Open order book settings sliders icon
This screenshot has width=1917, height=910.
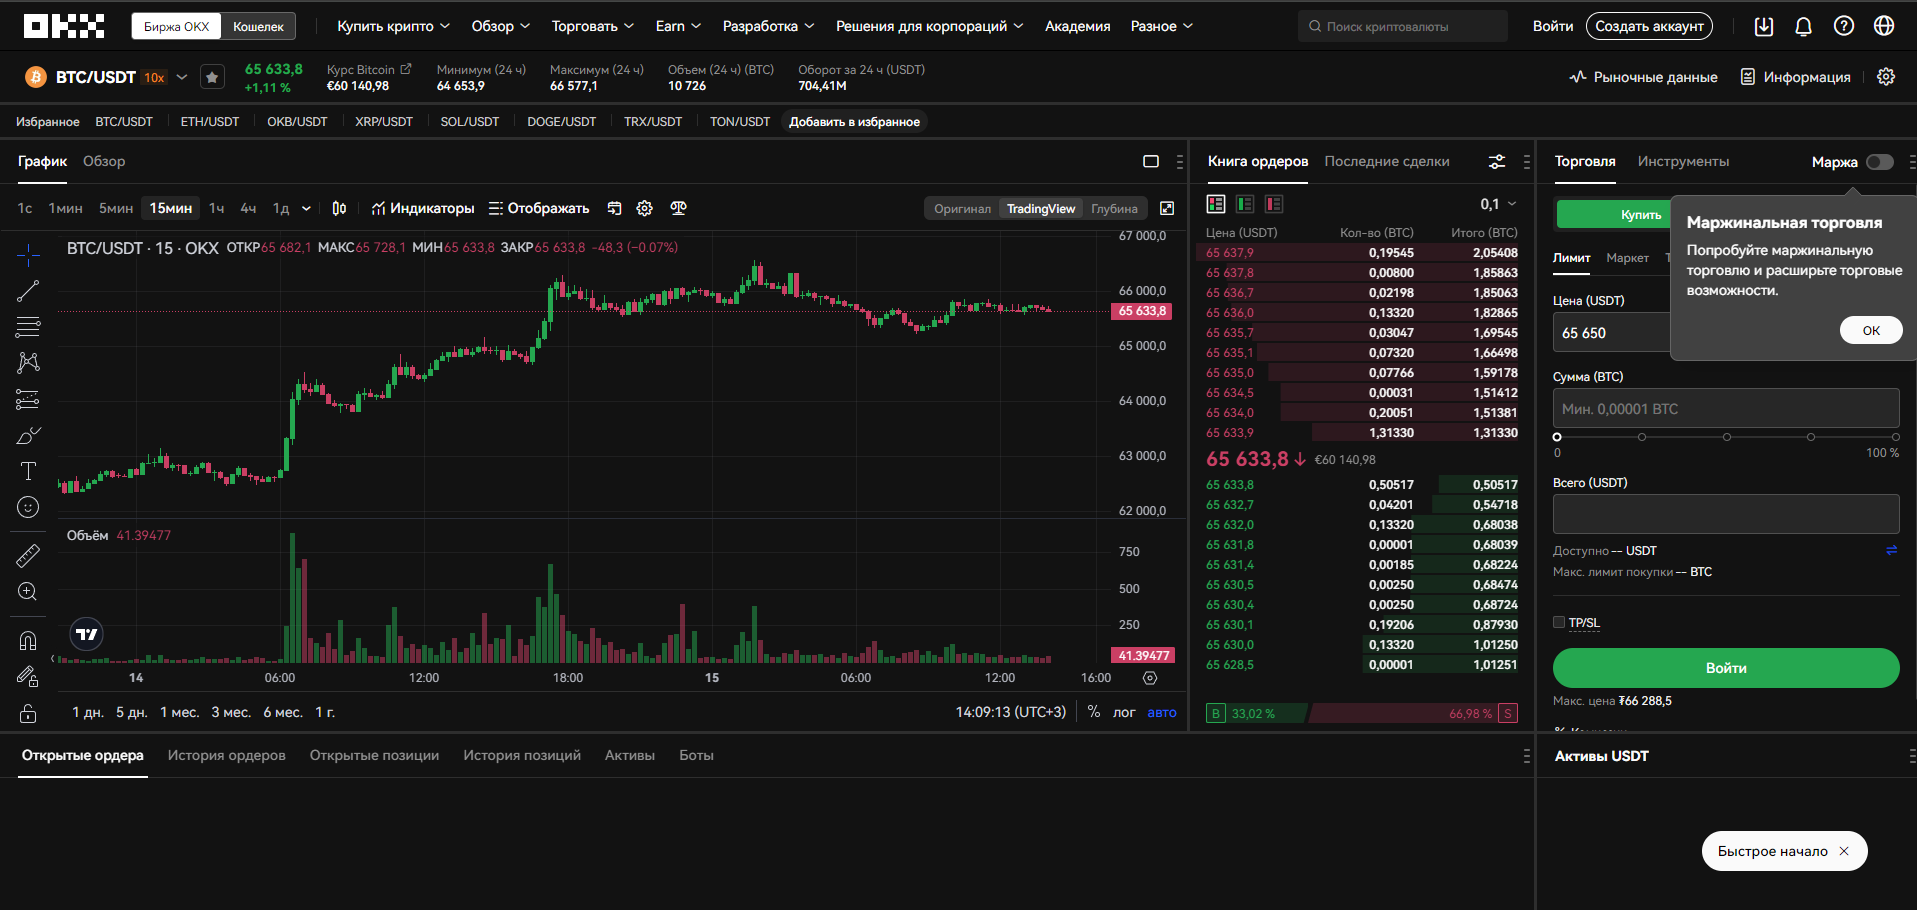pyautogui.click(x=1497, y=161)
